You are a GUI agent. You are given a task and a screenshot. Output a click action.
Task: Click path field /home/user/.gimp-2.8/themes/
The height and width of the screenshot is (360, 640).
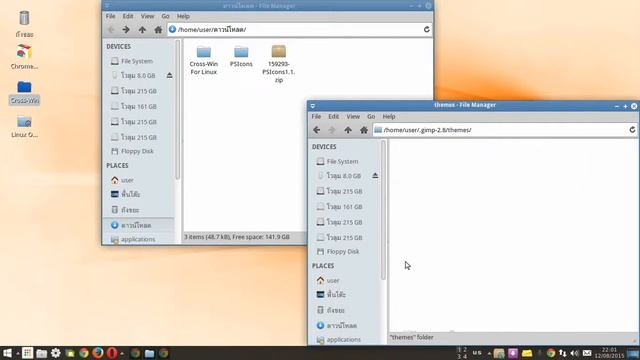click(504, 130)
